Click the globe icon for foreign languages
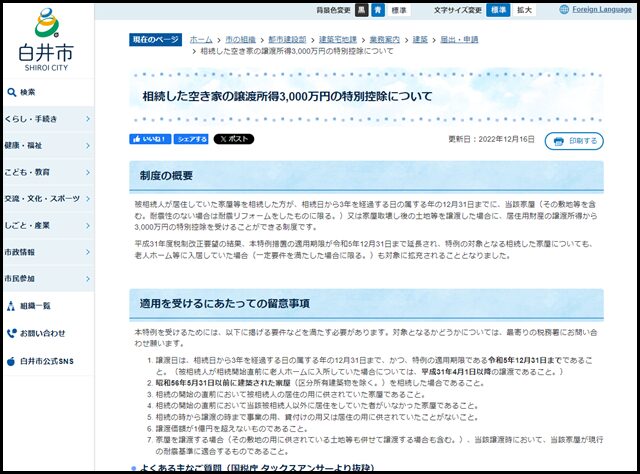 point(564,9)
